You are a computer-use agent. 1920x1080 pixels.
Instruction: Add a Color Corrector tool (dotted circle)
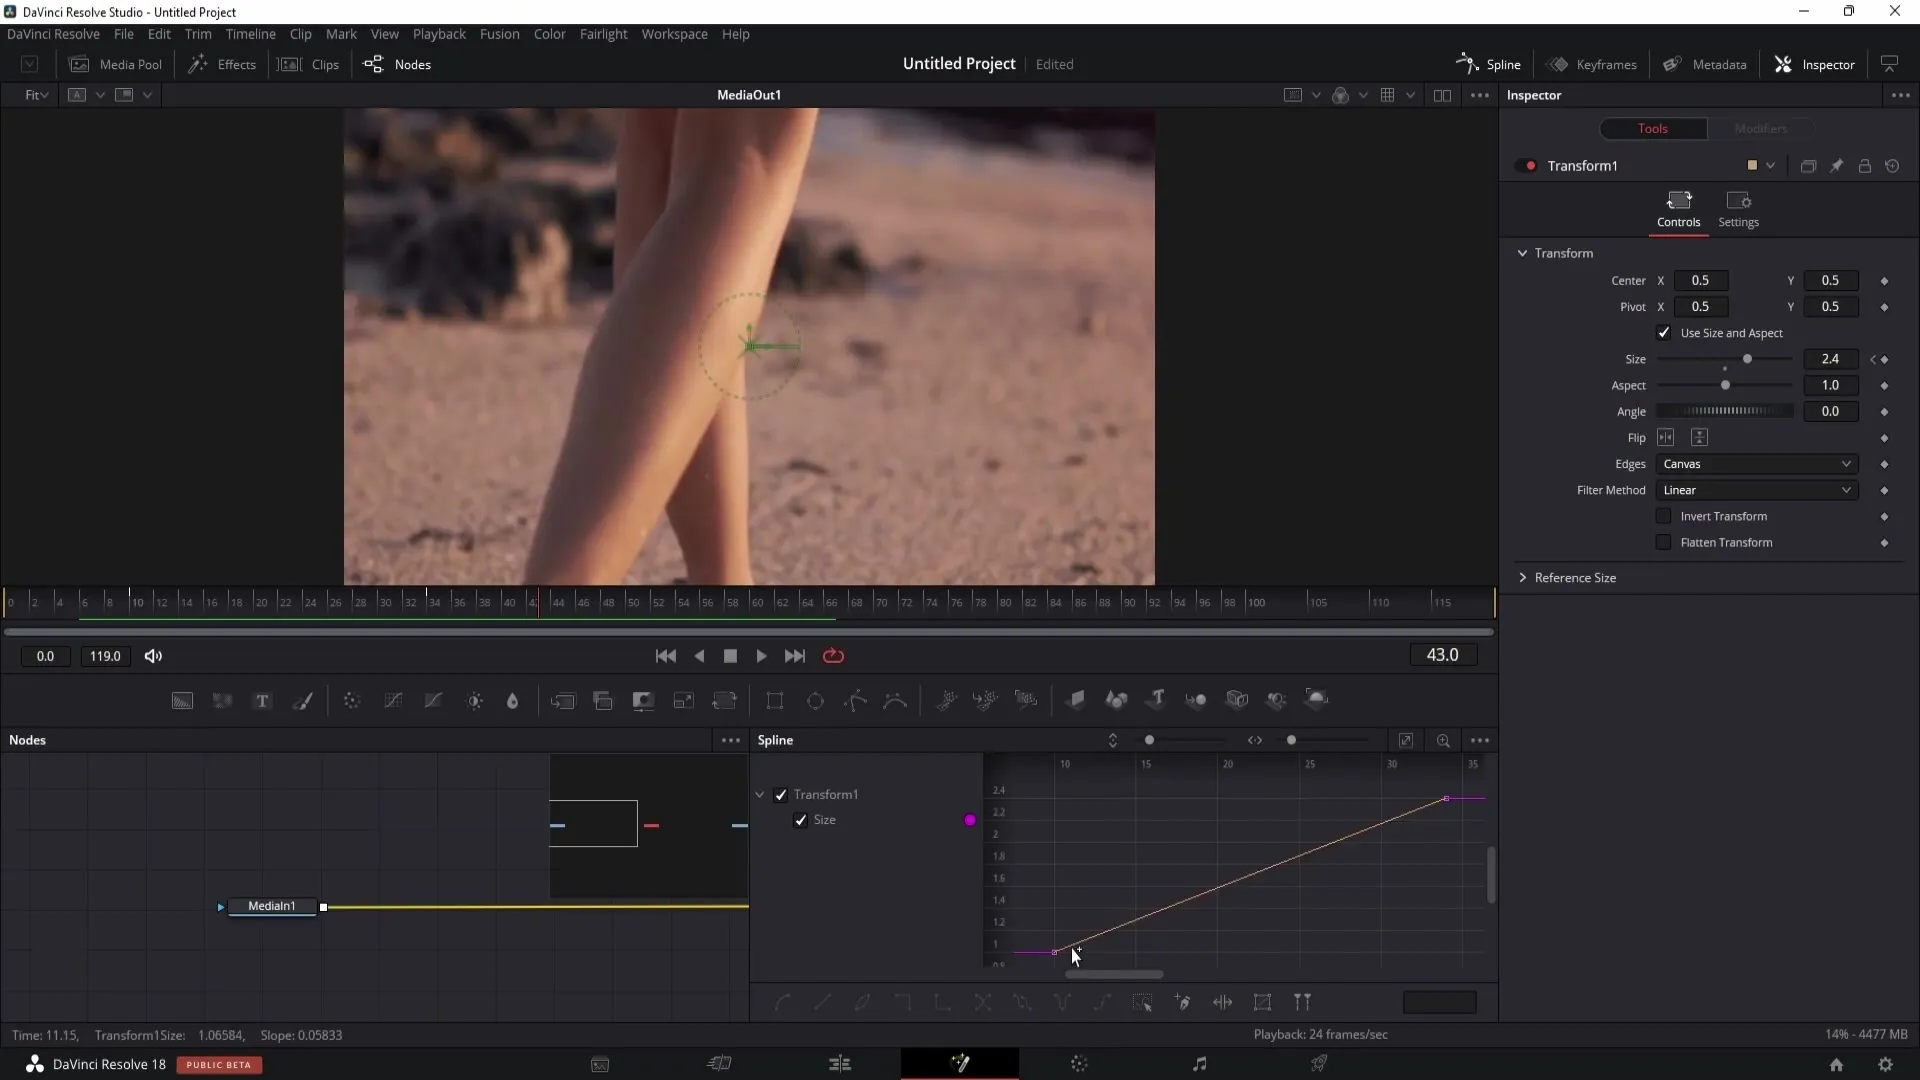coord(352,701)
